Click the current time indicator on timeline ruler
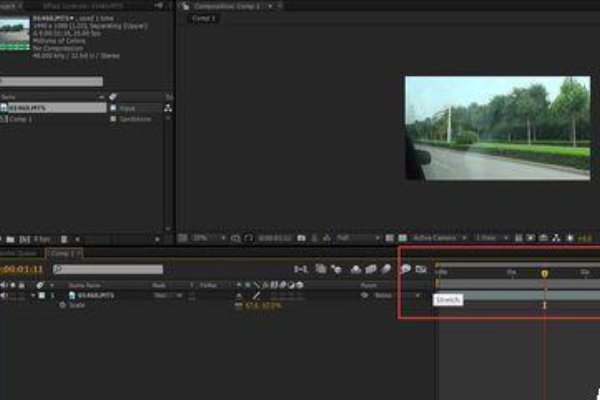600x400 pixels. click(x=544, y=273)
